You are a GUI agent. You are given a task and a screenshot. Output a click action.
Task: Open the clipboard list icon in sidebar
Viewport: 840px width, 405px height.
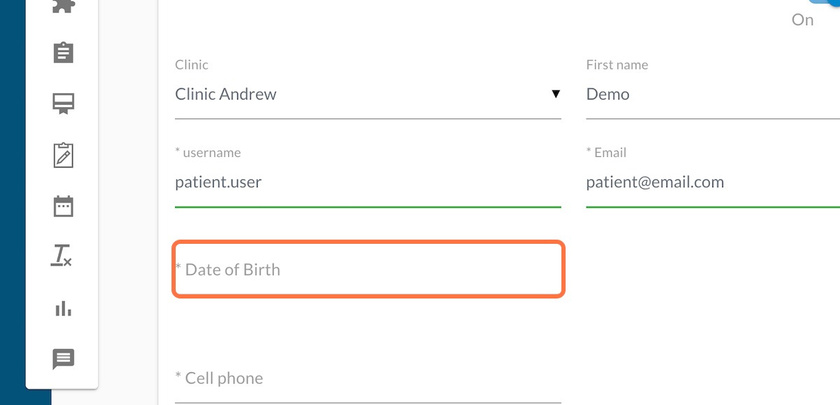tap(63, 52)
